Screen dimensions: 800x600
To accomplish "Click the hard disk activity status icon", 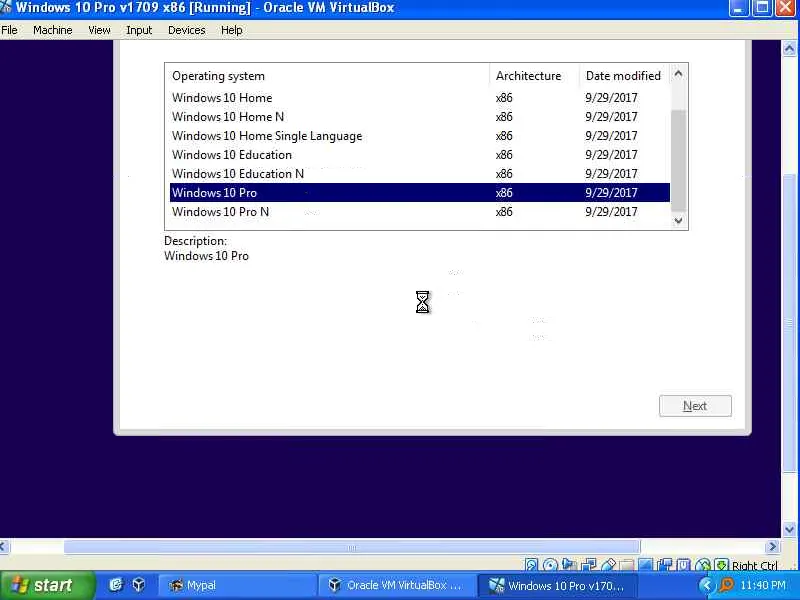I will click(532, 564).
